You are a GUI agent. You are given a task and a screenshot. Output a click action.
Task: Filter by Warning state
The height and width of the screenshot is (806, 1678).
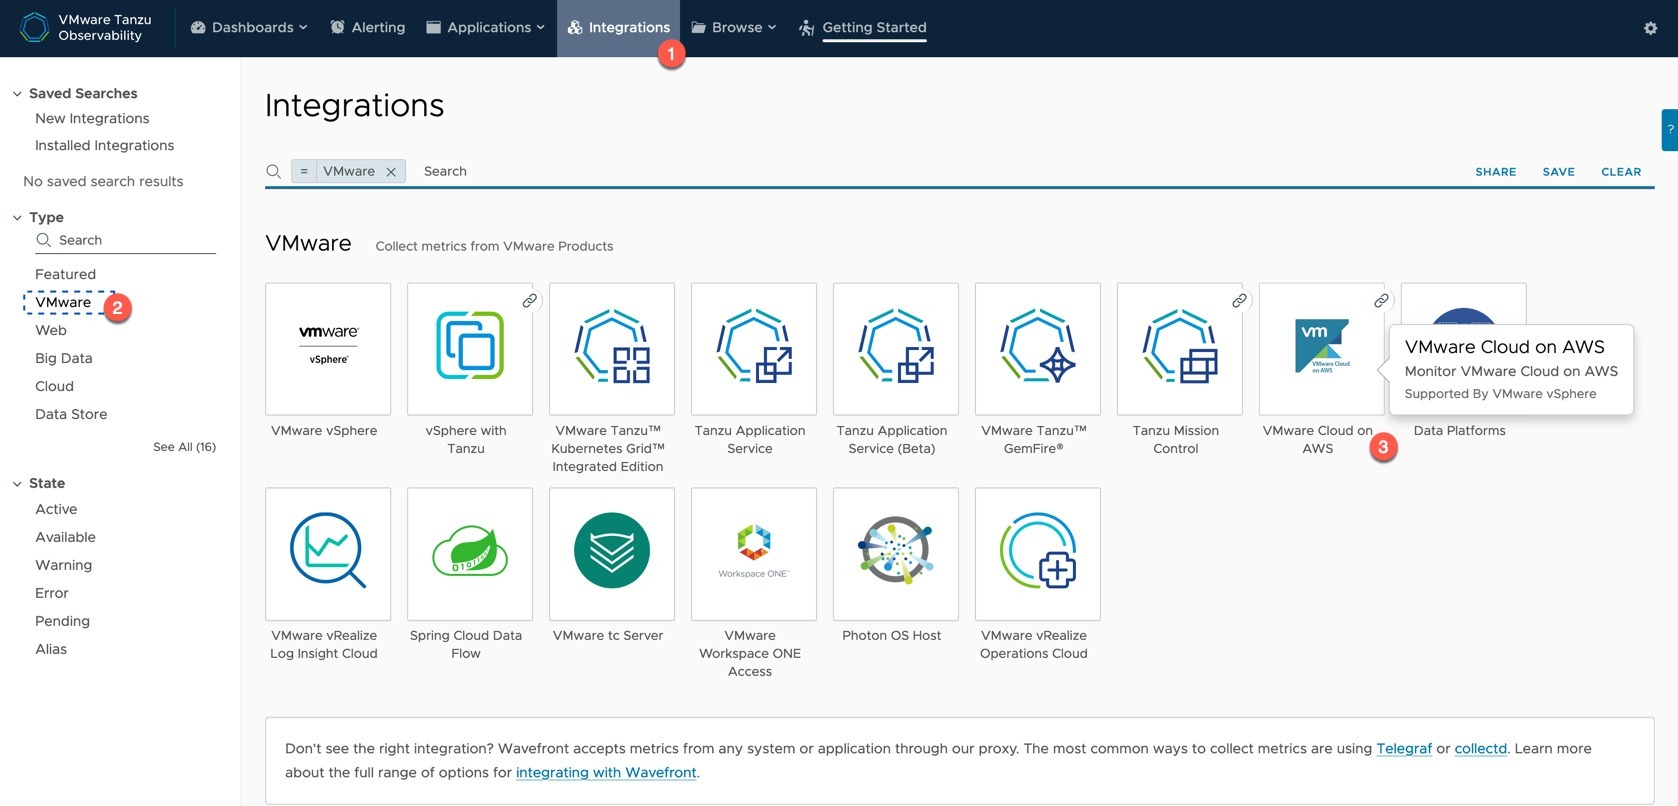click(63, 565)
